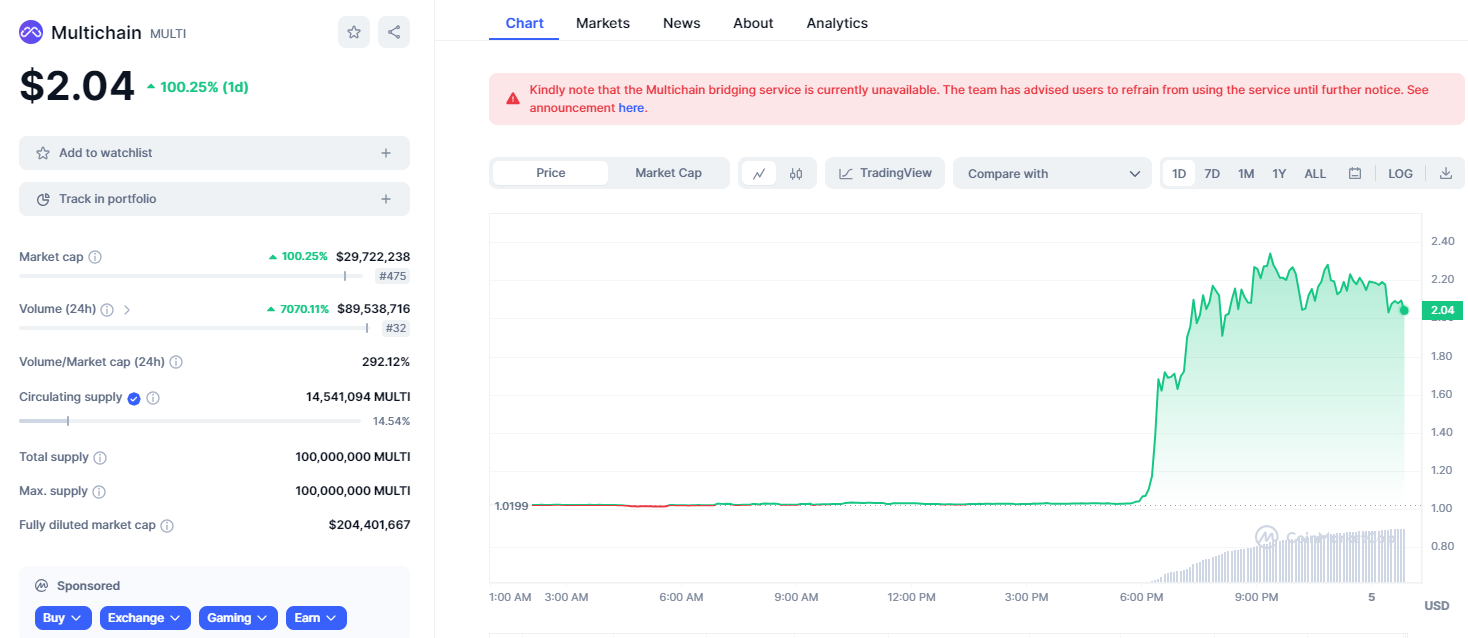Image resolution: width=1468 pixels, height=638 pixels.
Task: Download chart data with the download icon
Action: (x=1445, y=174)
